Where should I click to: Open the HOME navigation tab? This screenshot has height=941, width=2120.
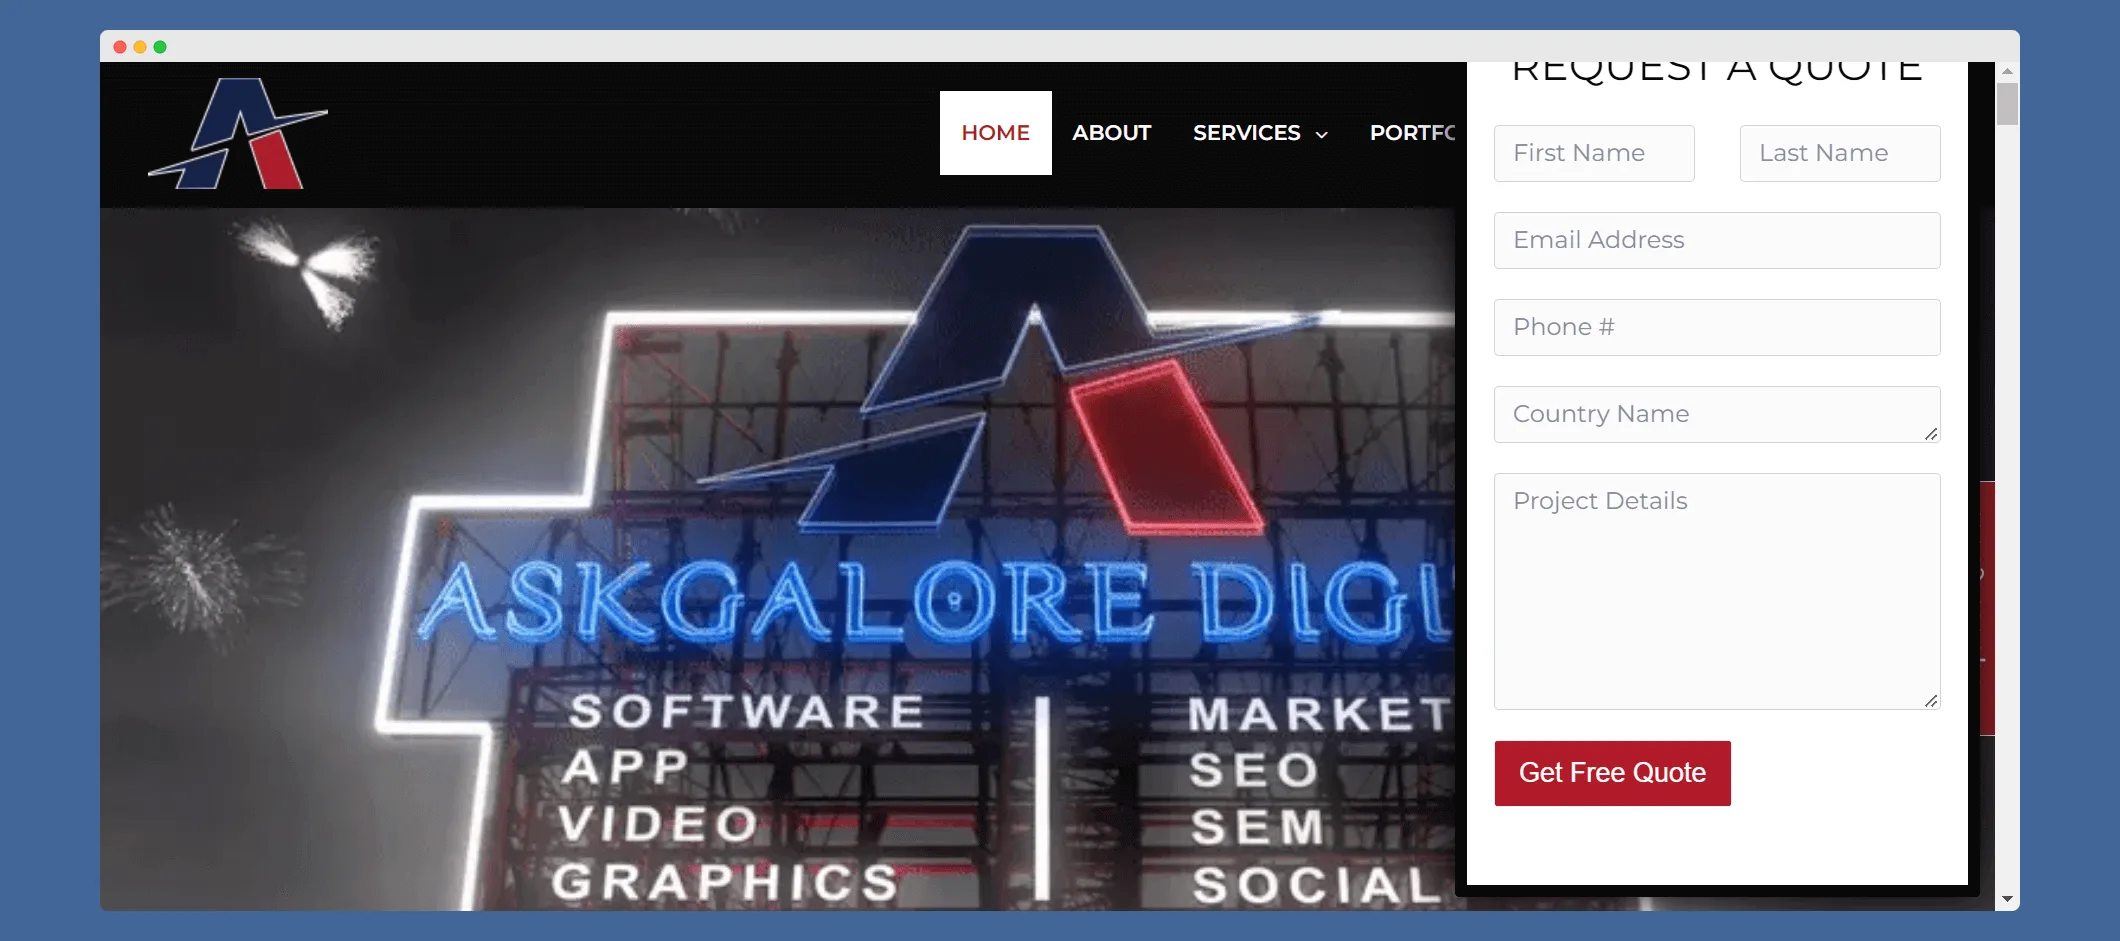pos(995,133)
